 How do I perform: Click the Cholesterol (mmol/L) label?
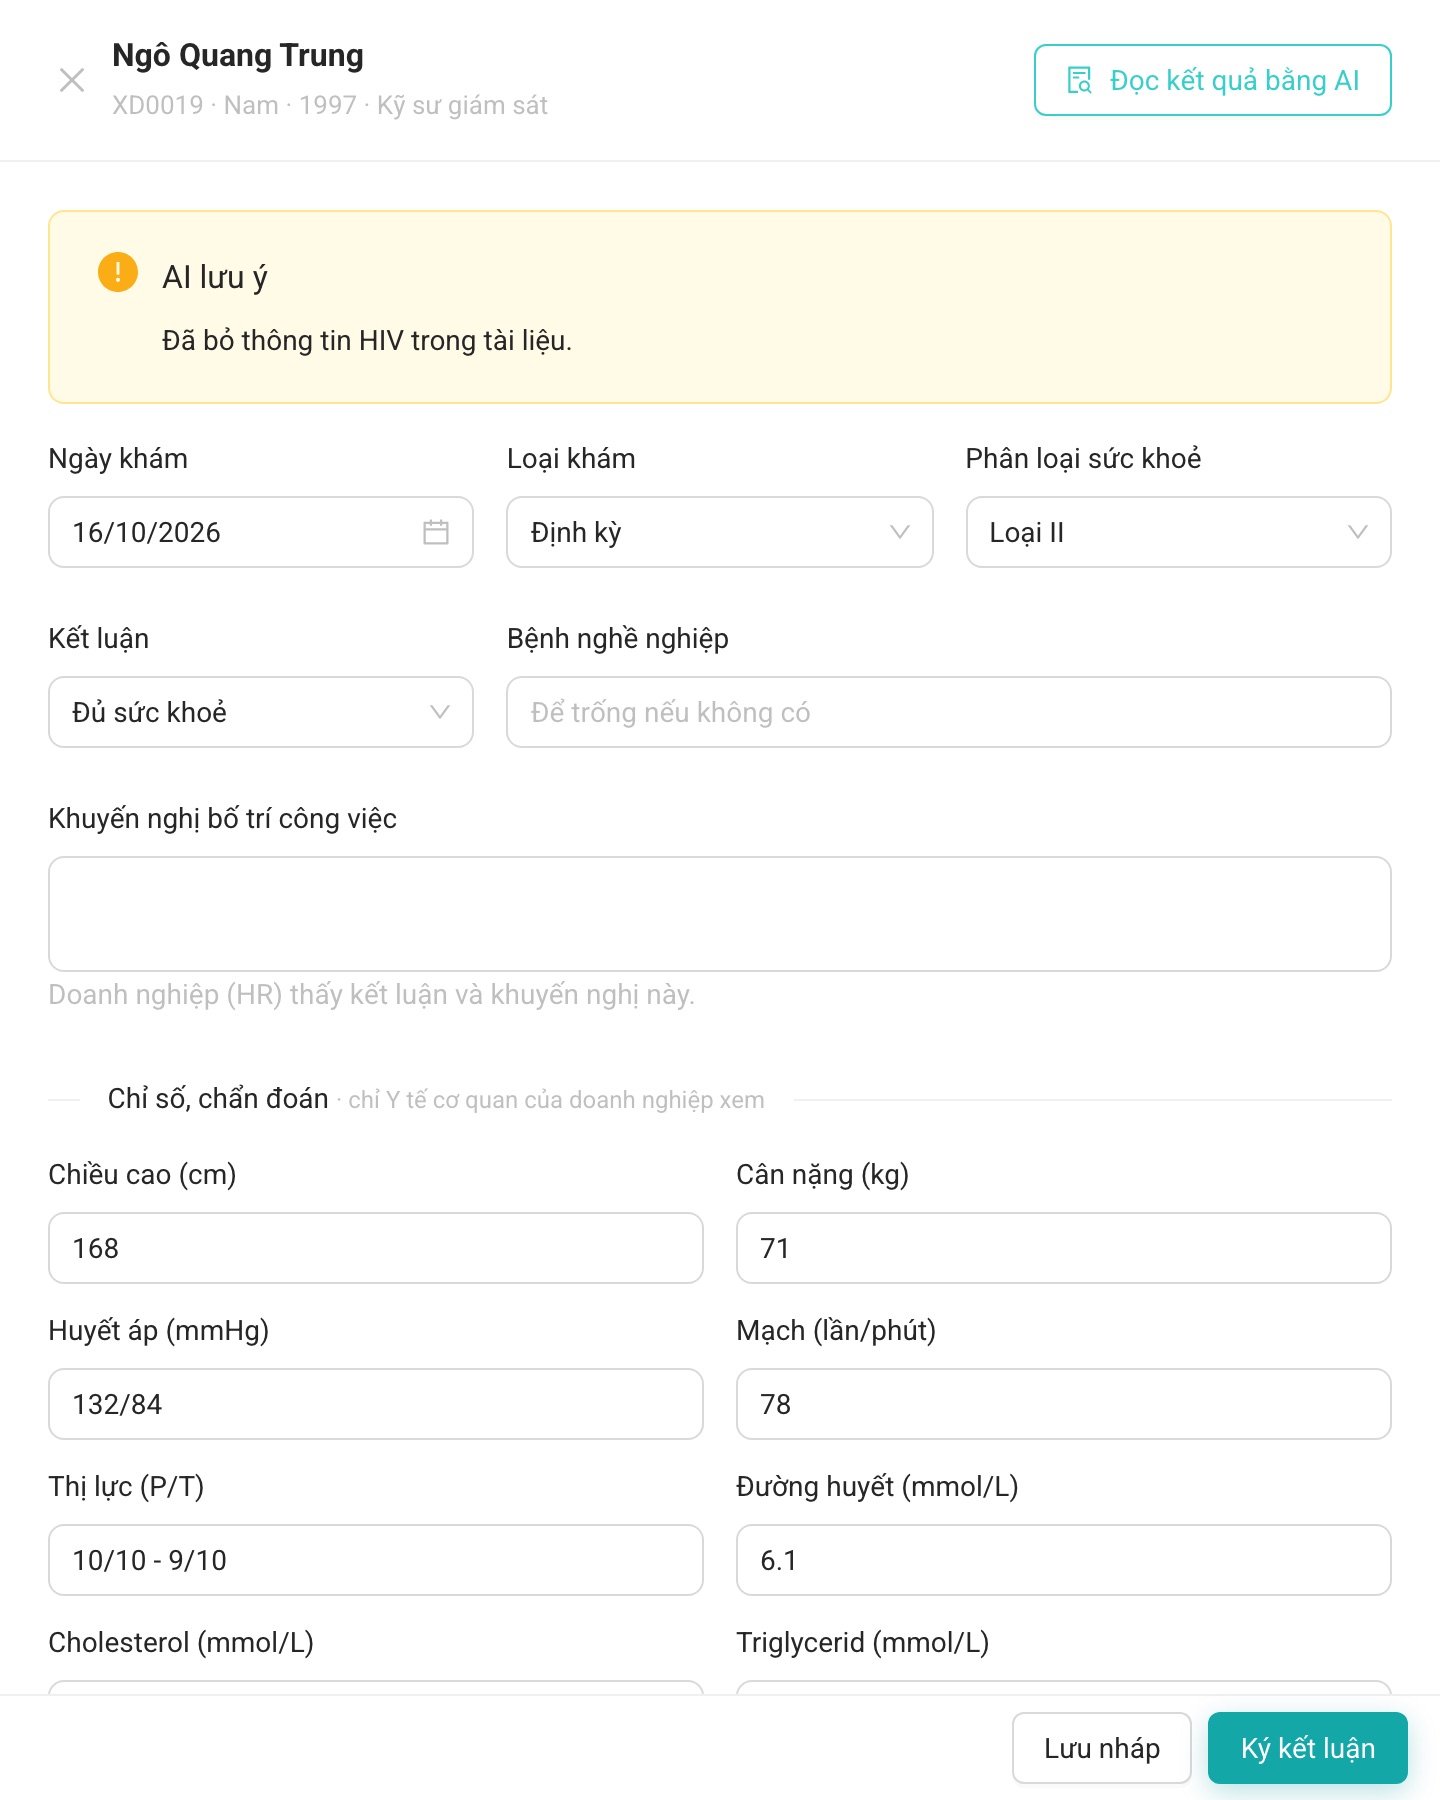tap(181, 1643)
